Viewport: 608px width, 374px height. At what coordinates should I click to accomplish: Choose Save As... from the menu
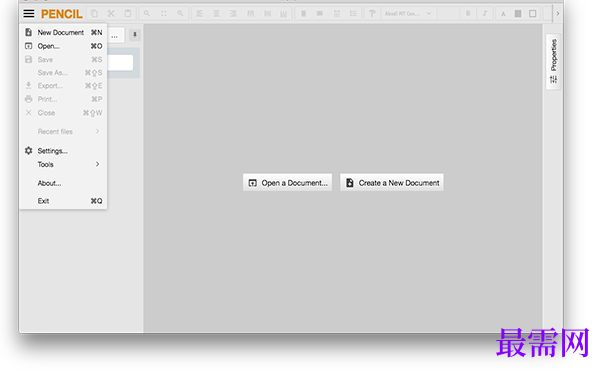pos(63,73)
